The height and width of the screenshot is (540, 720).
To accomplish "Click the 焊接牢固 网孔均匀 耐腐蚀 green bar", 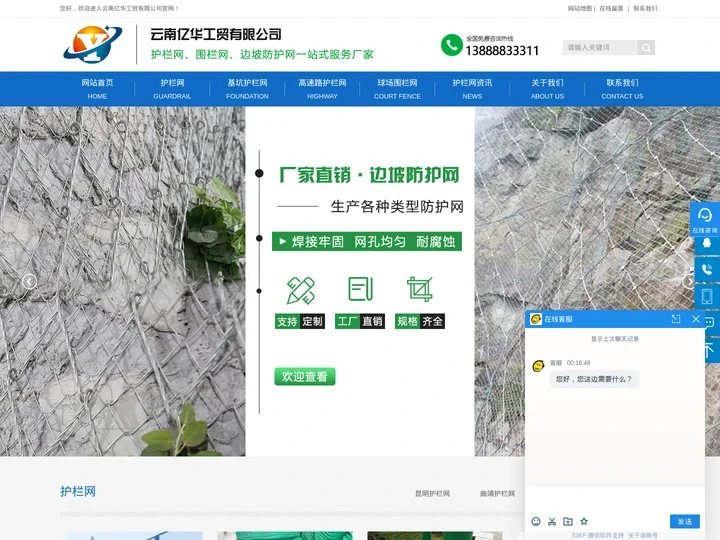I will point(367,242).
